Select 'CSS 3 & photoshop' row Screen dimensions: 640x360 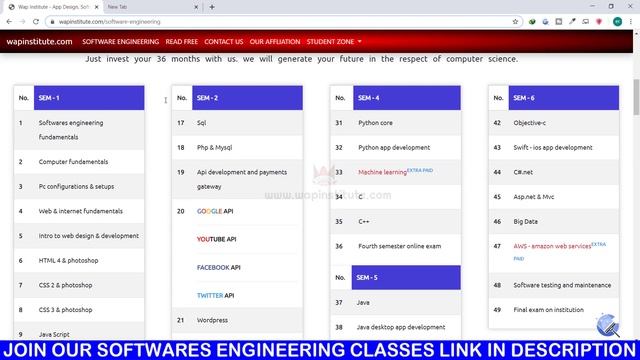tap(79, 310)
